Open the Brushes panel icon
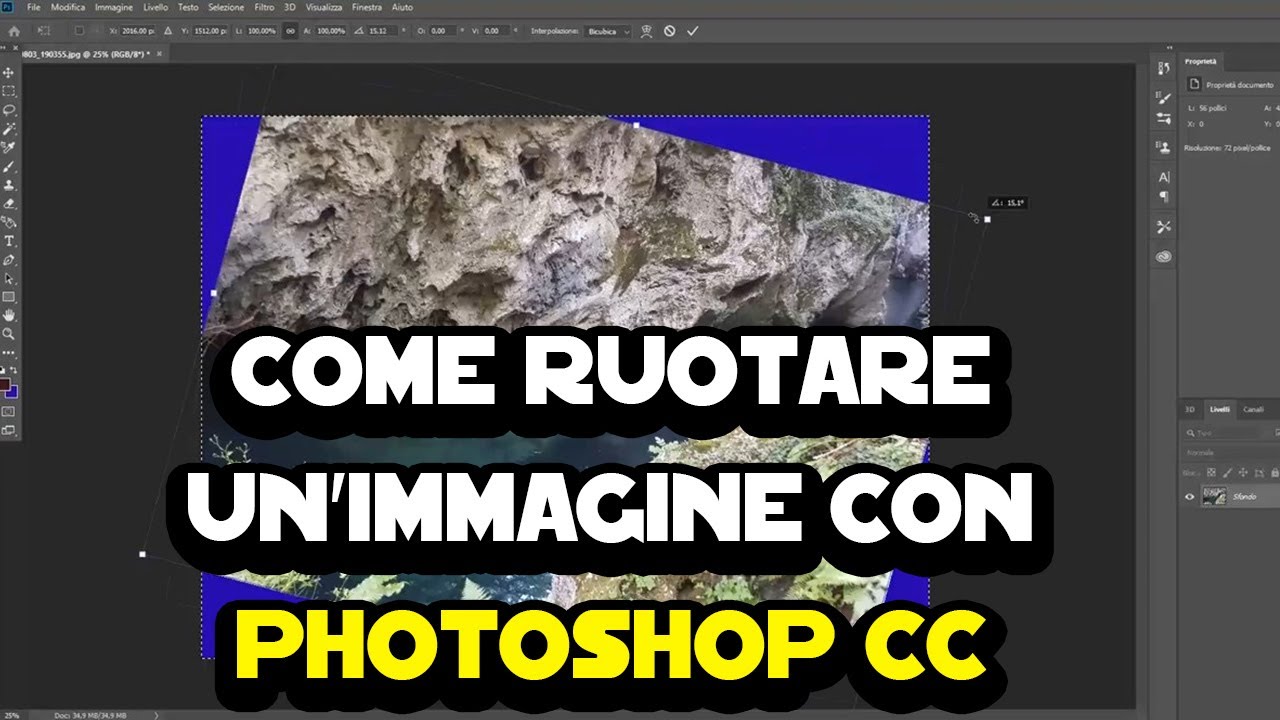The image size is (1280, 720). (x=1163, y=97)
